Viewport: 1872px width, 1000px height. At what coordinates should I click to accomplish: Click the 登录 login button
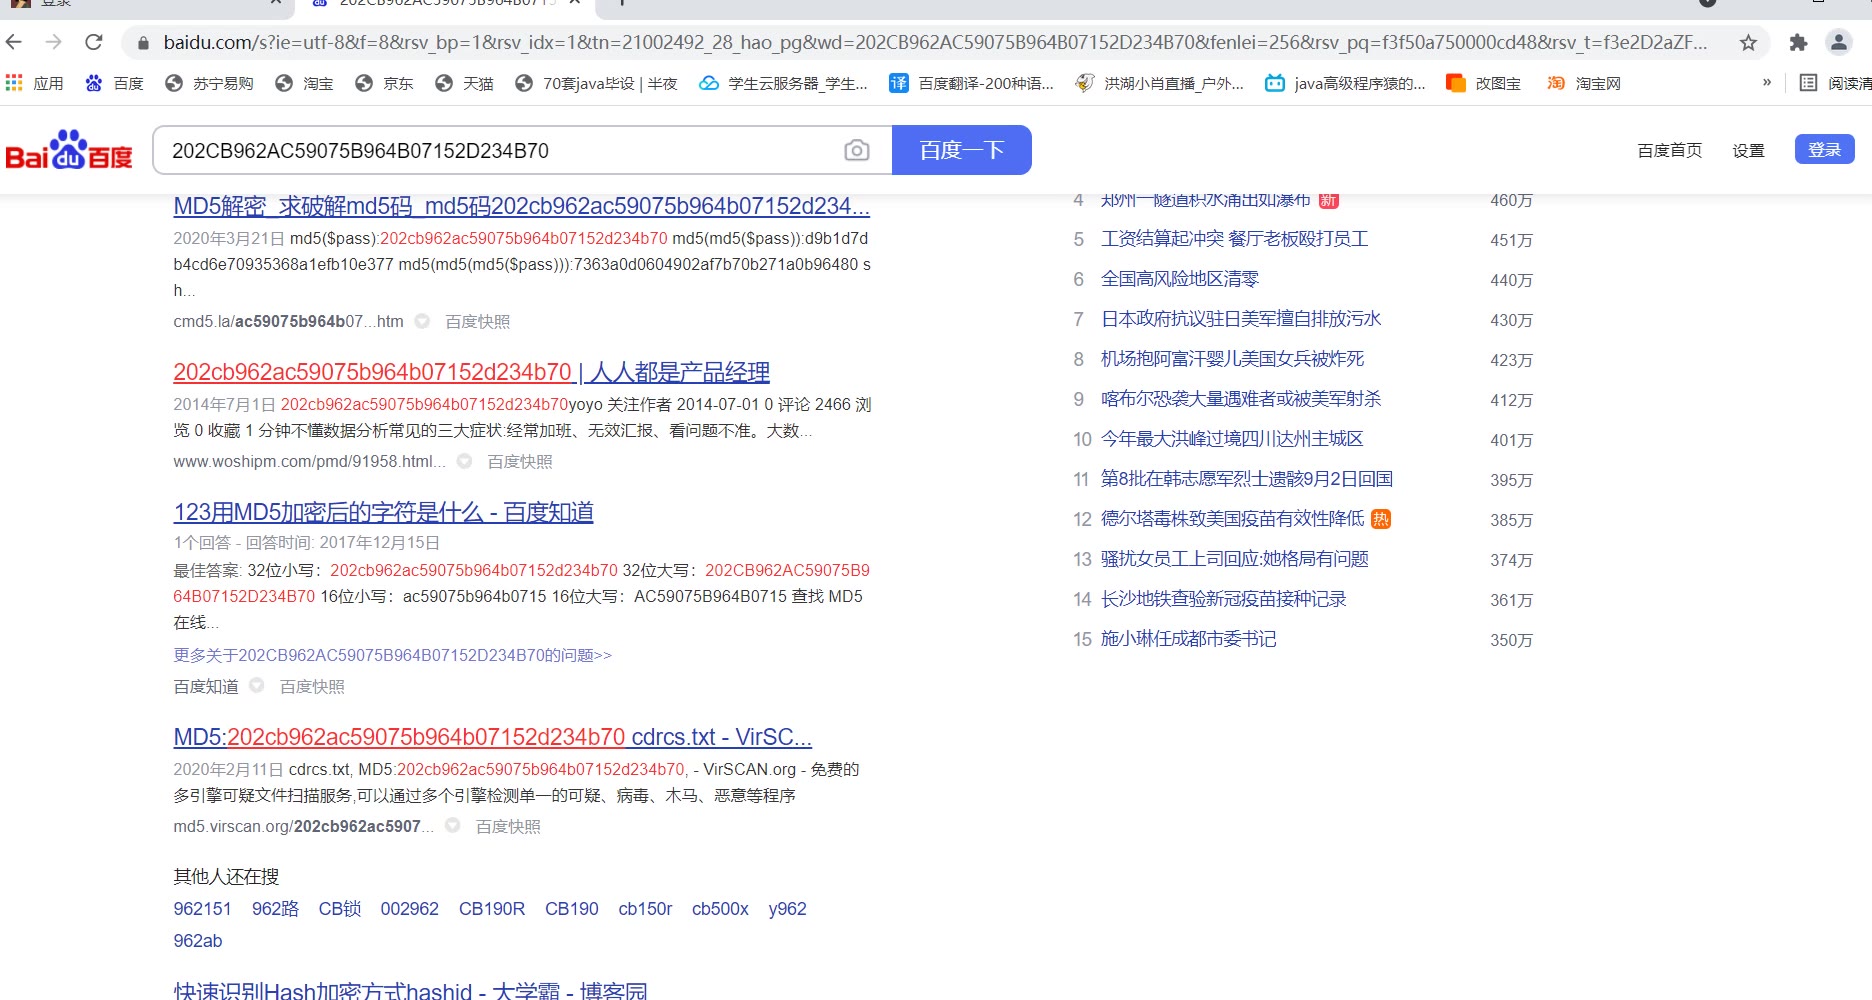click(1824, 149)
